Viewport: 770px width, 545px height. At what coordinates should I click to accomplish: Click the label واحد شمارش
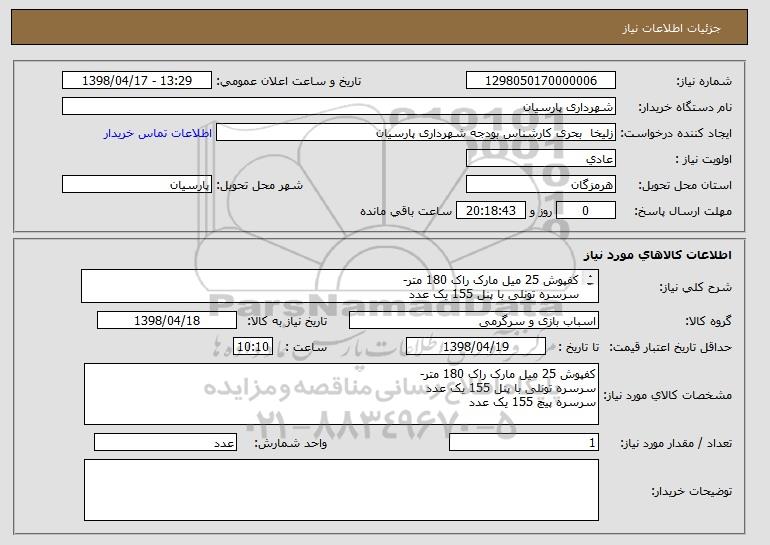291,443
